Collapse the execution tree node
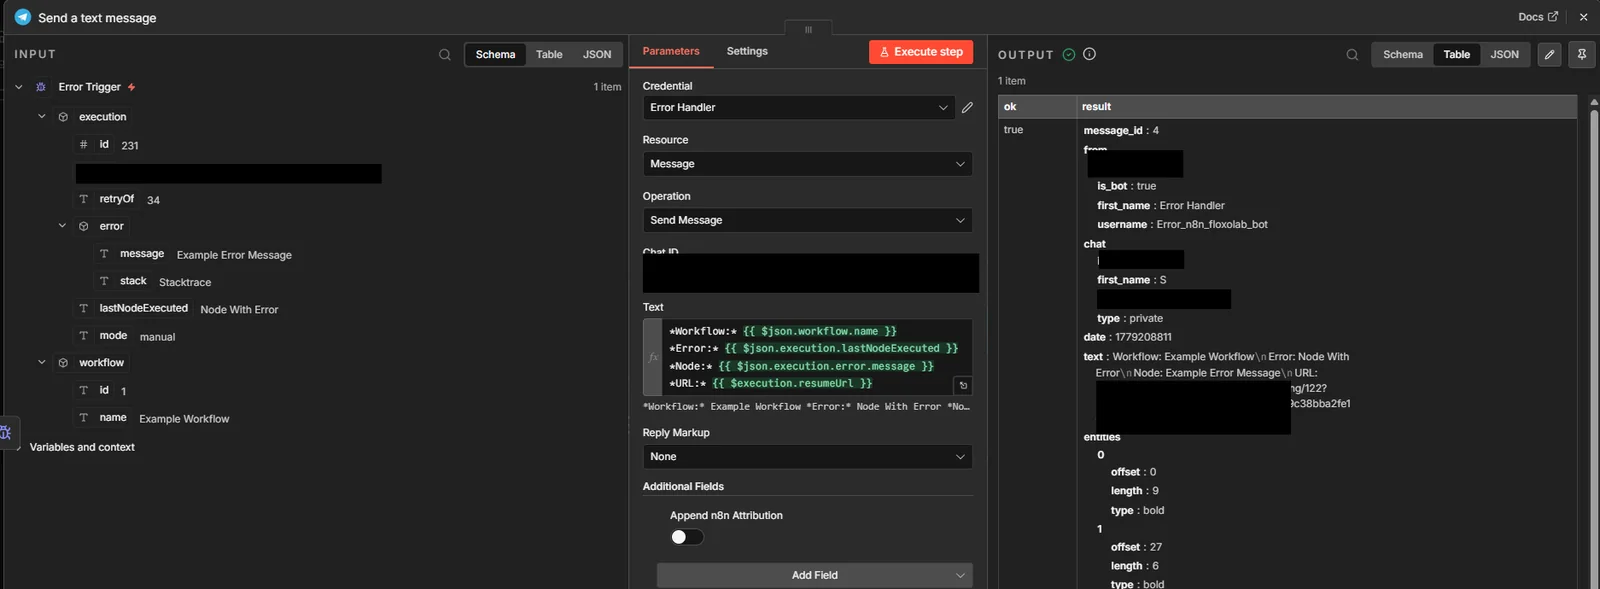Screen dimensions: 1600x589 point(41,116)
